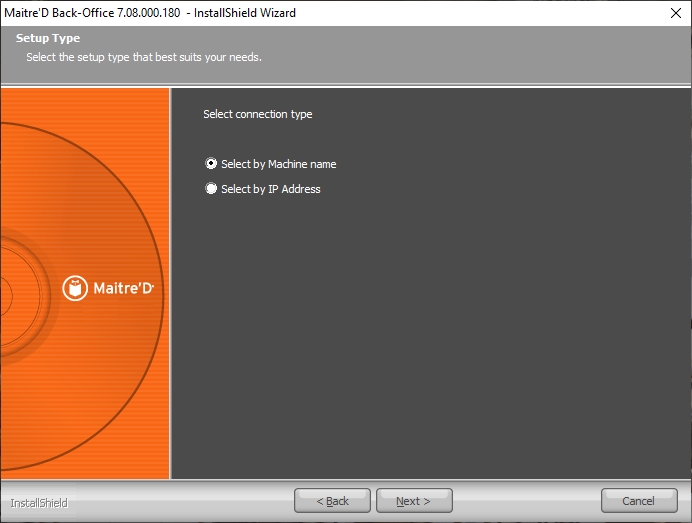
Task: Click the Maitre'D logo icon on the disc
Action: pyautogui.click(x=75, y=288)
